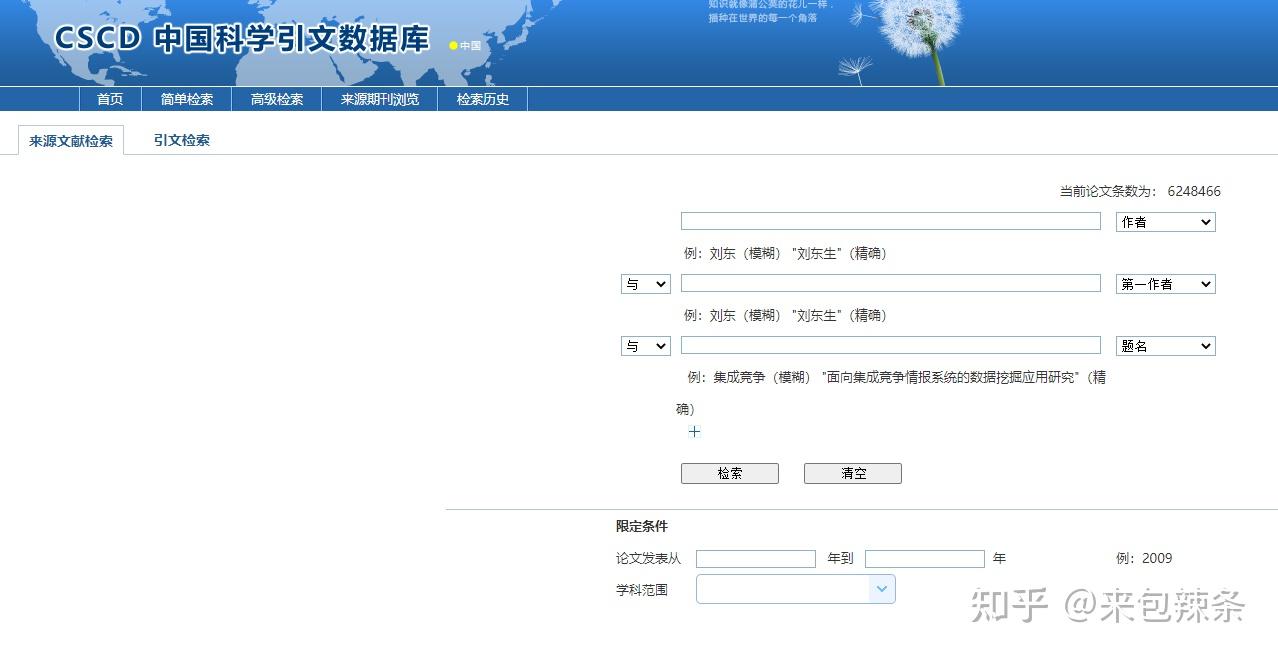Open the 作者 field type dropdown
1278x655 pixels.
click(x=1164, y=221)
